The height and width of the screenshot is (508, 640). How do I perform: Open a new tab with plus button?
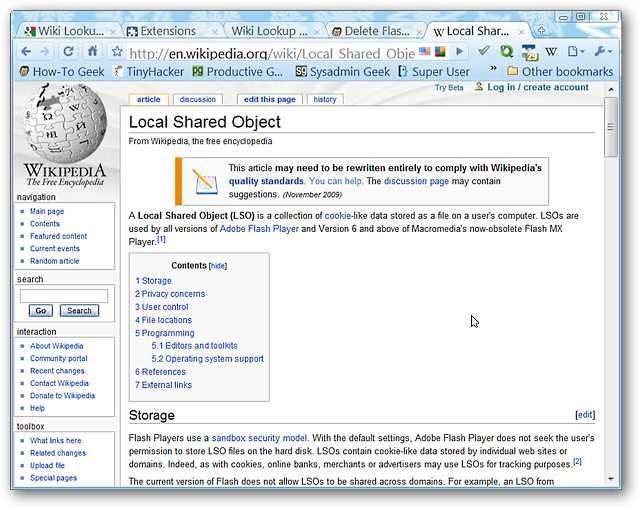(542, 31)
